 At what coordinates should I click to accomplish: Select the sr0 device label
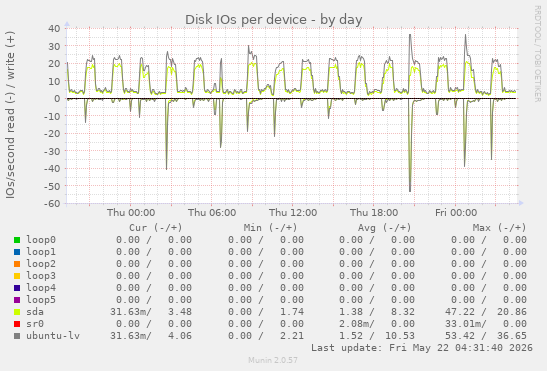tap(35, 324)
